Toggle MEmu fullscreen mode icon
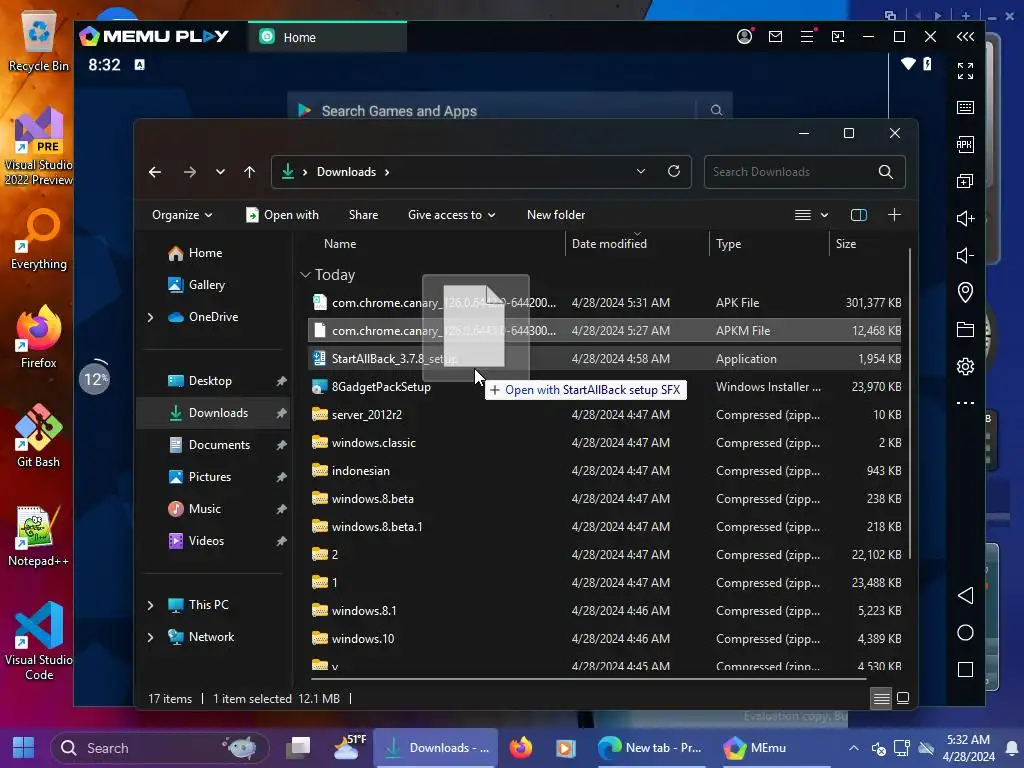1024x768 pixels. [x=965, y=71]
